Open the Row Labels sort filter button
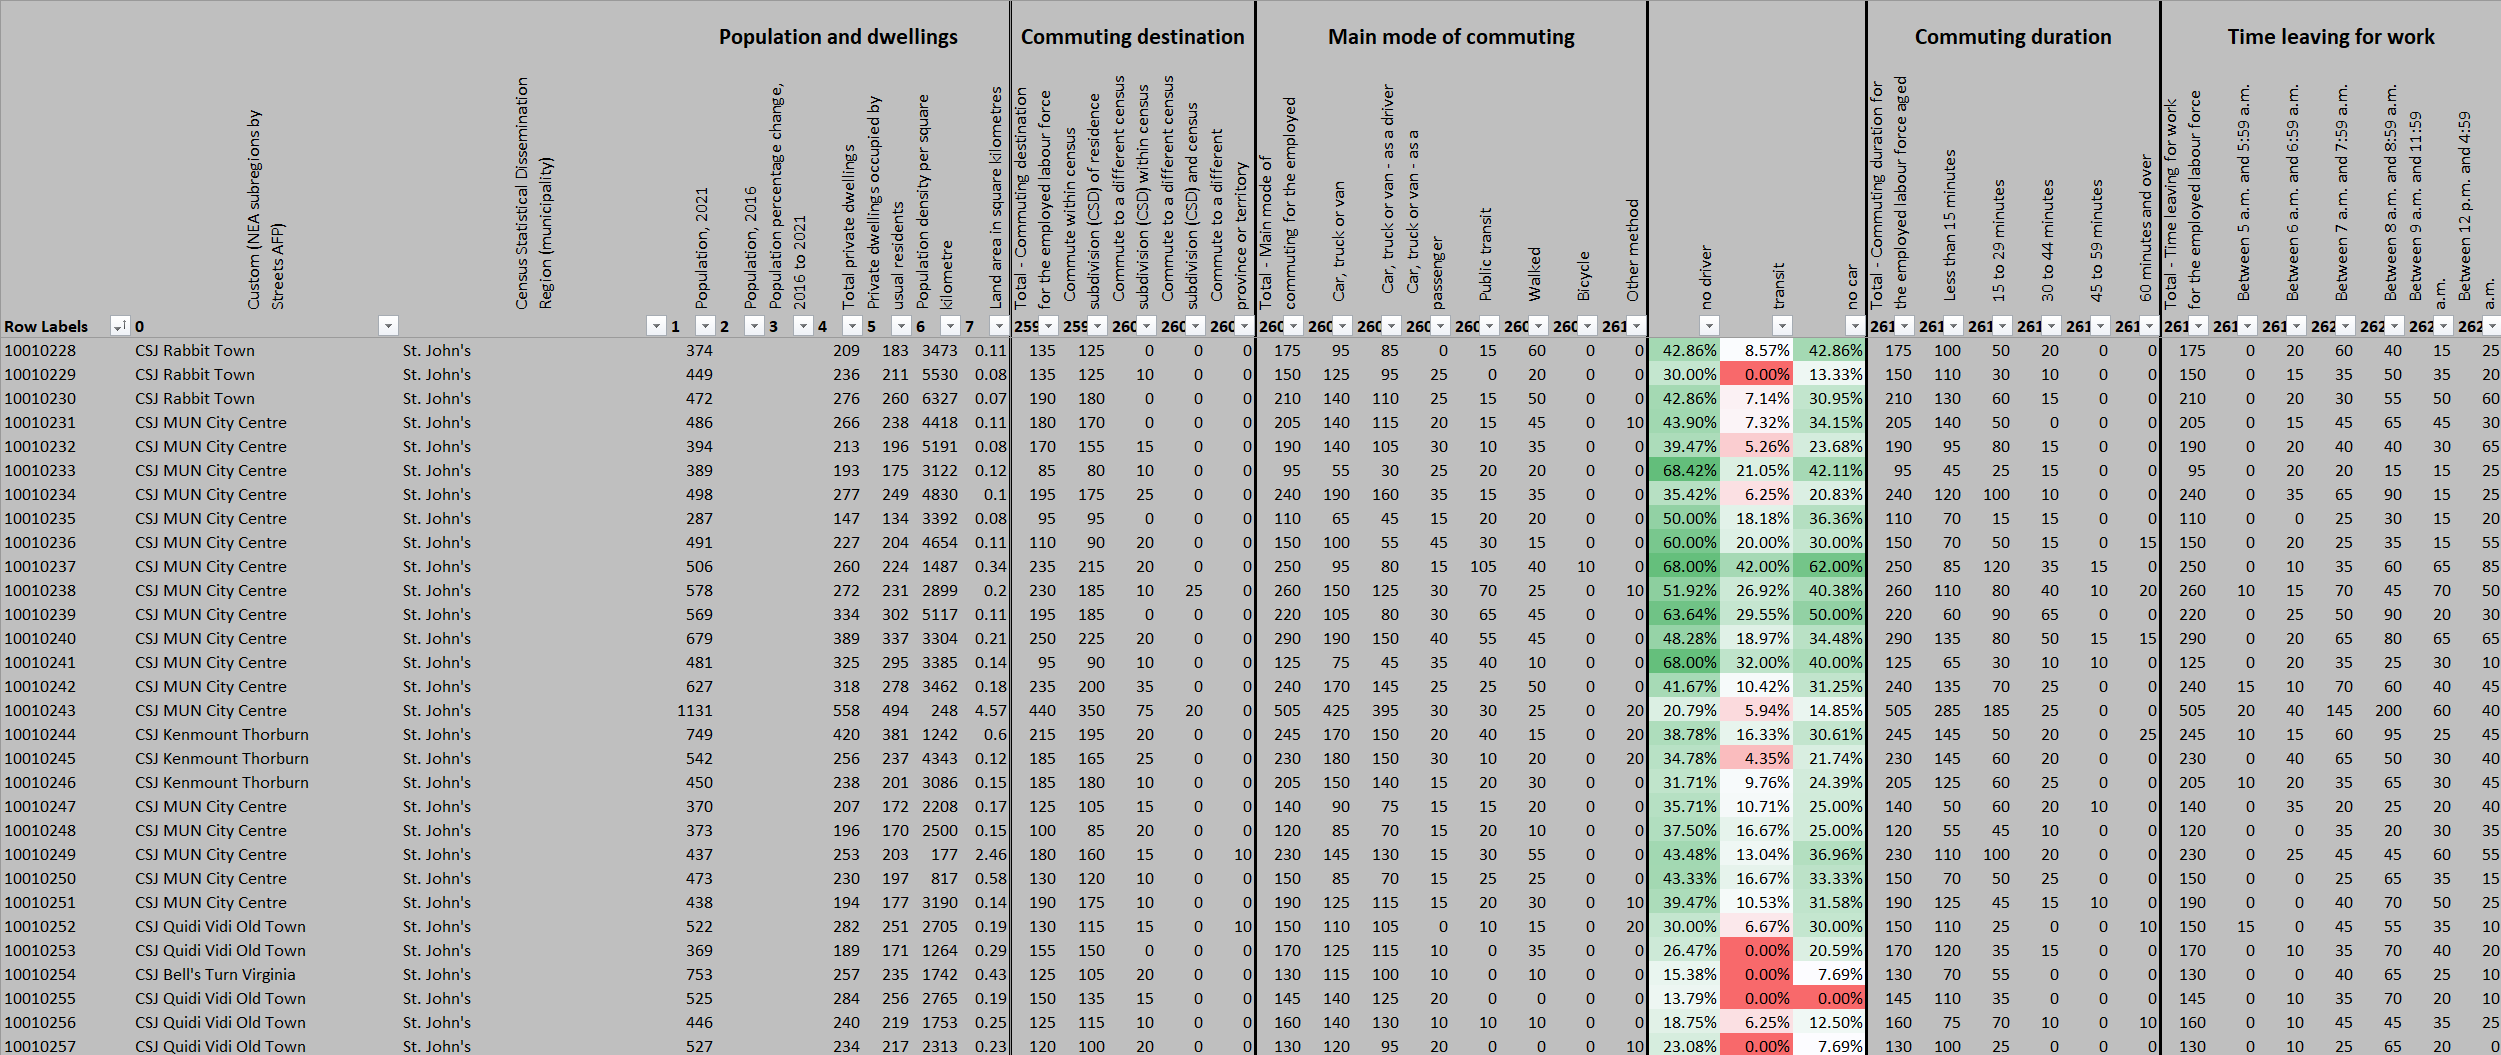 pos(119,326)
